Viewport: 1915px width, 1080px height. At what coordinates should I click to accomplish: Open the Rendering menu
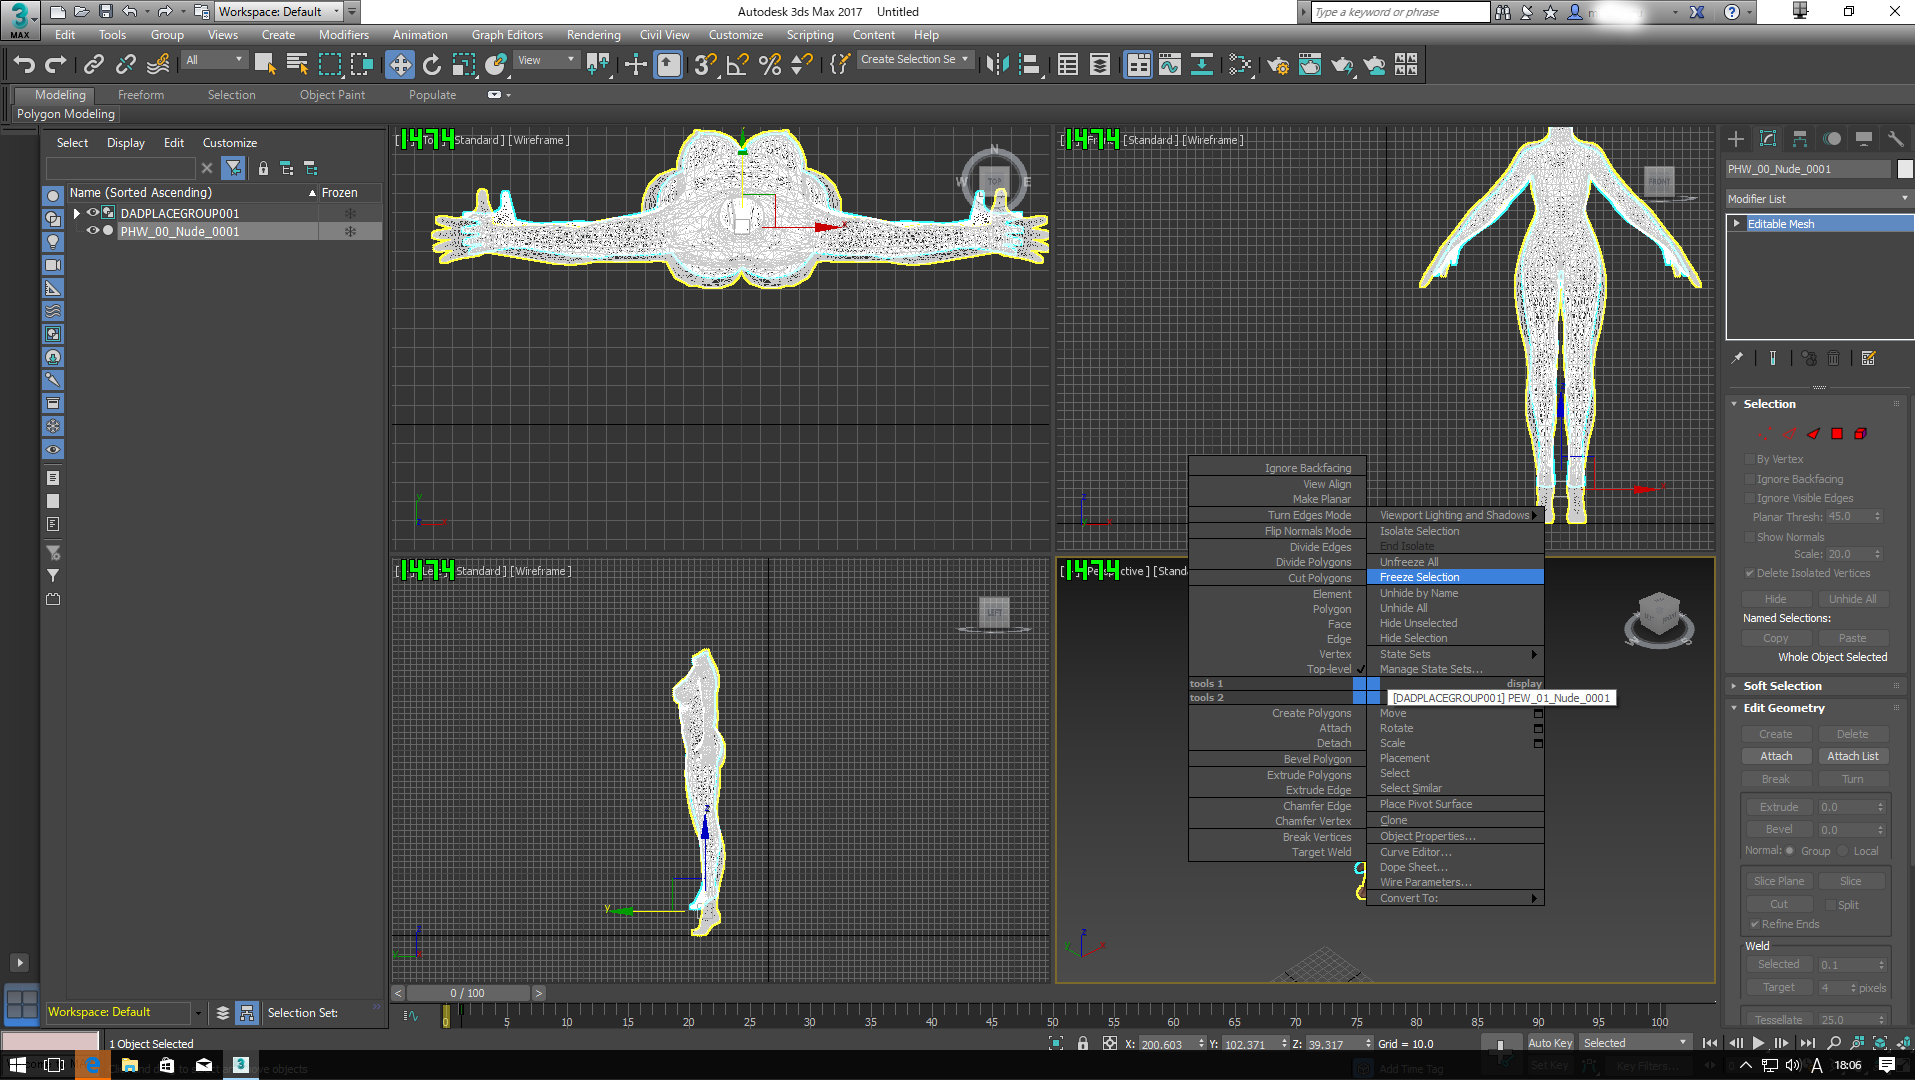(x=593, y=35)
